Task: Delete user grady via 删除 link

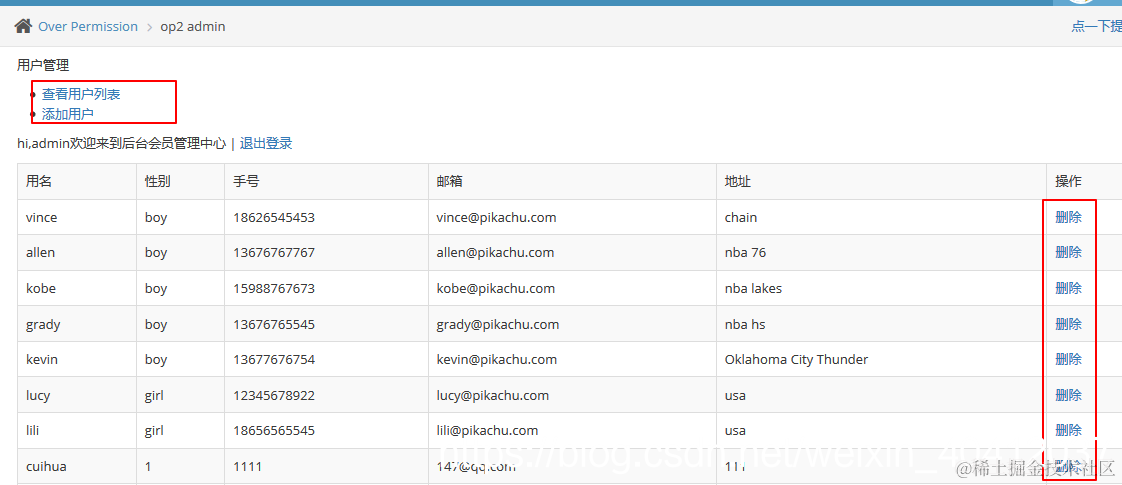Action: pyautogui.click(x=1068, y=324)
